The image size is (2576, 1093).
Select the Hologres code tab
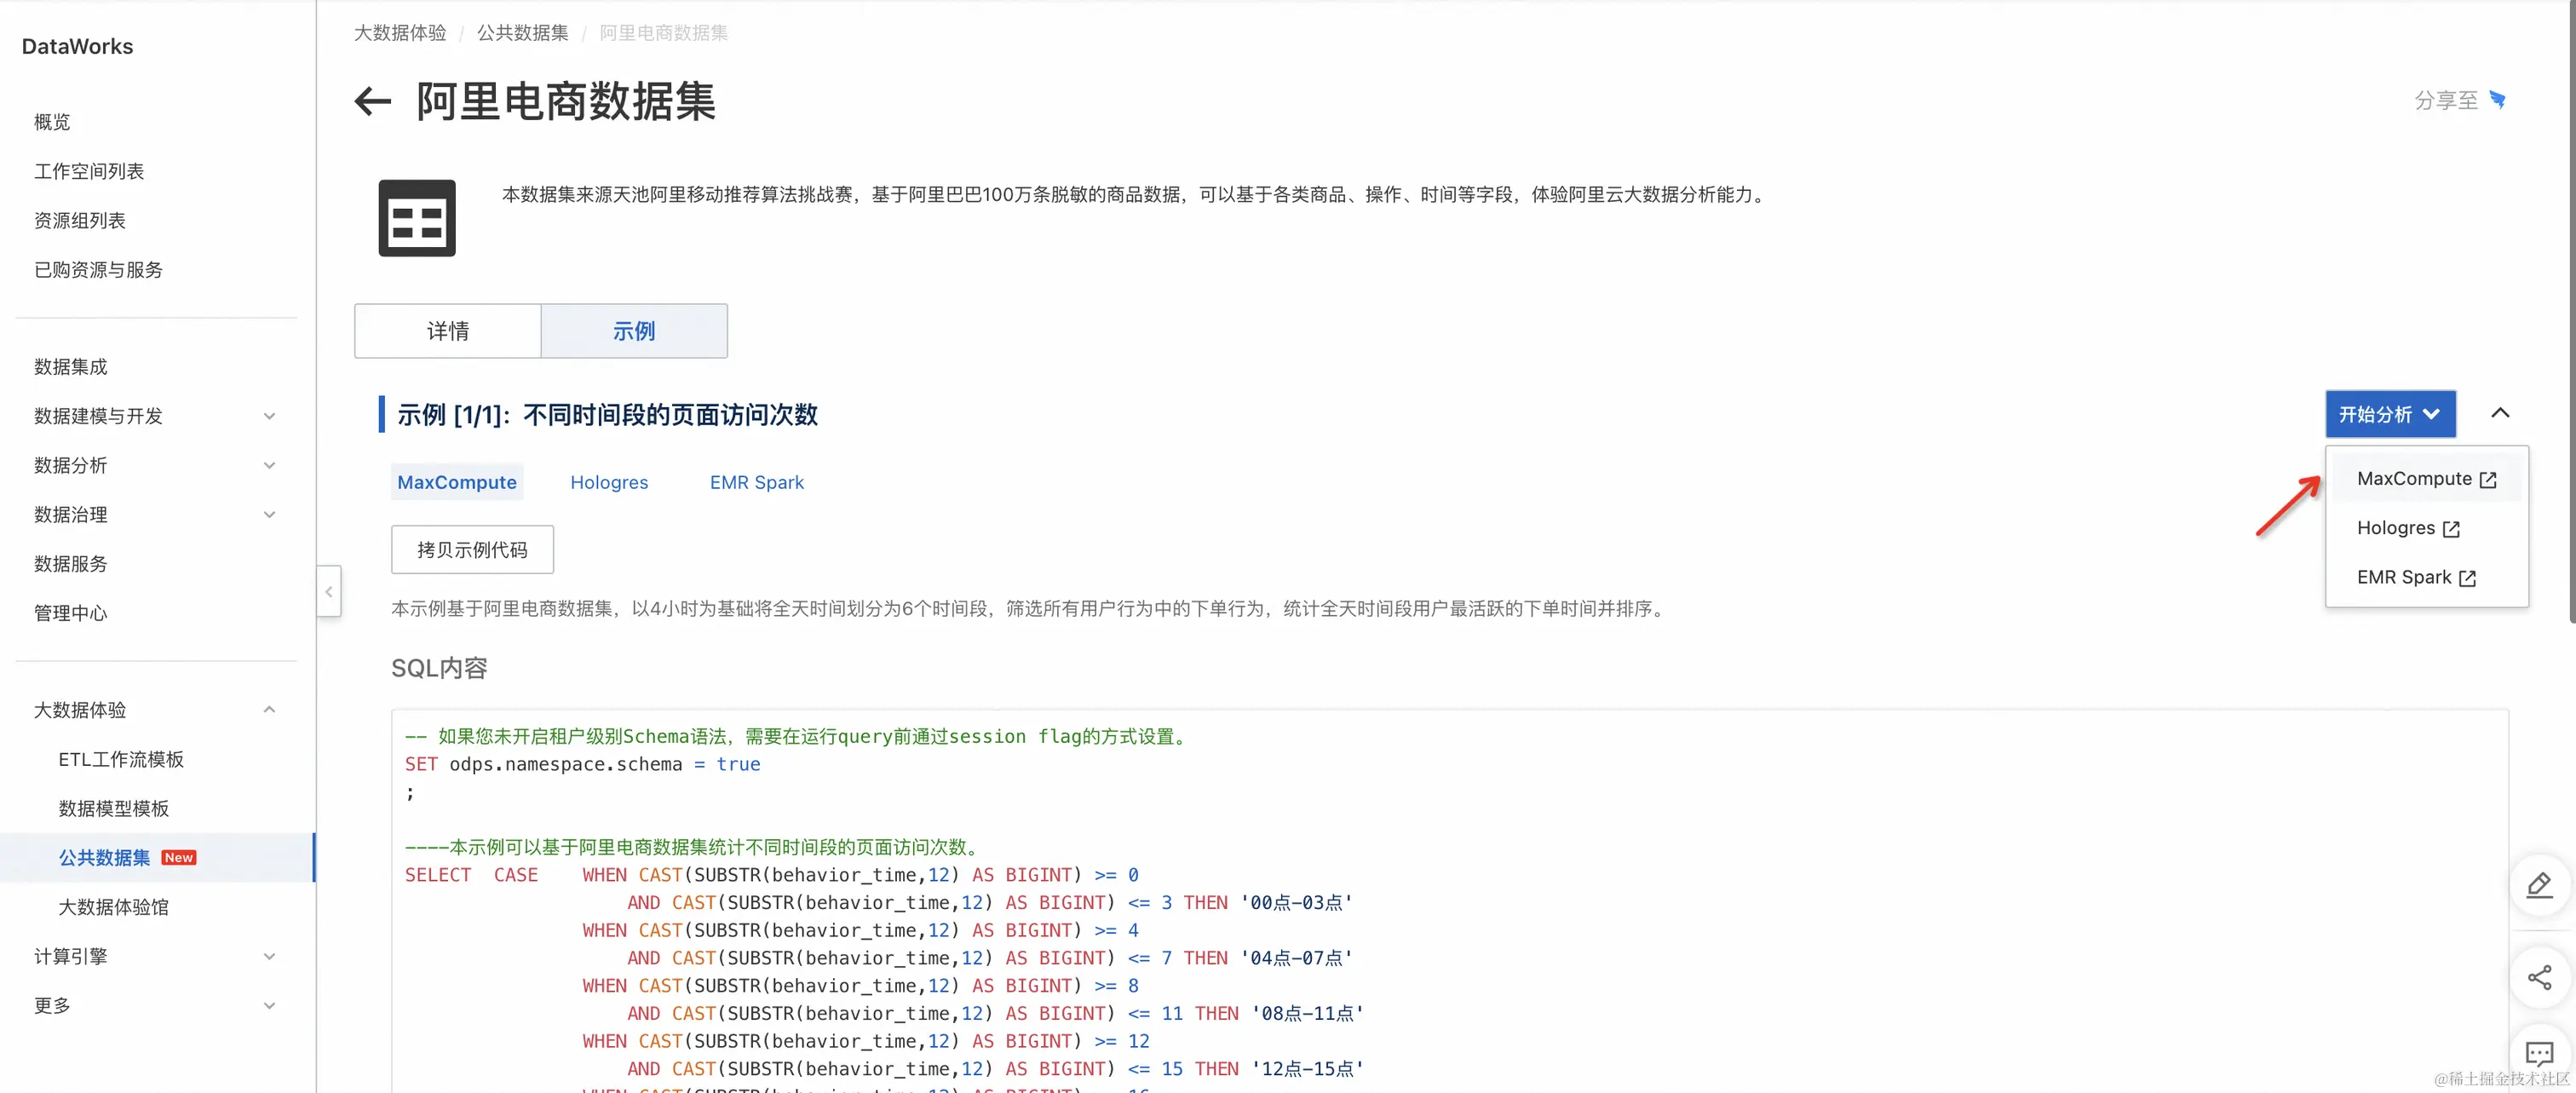[608, 482]
